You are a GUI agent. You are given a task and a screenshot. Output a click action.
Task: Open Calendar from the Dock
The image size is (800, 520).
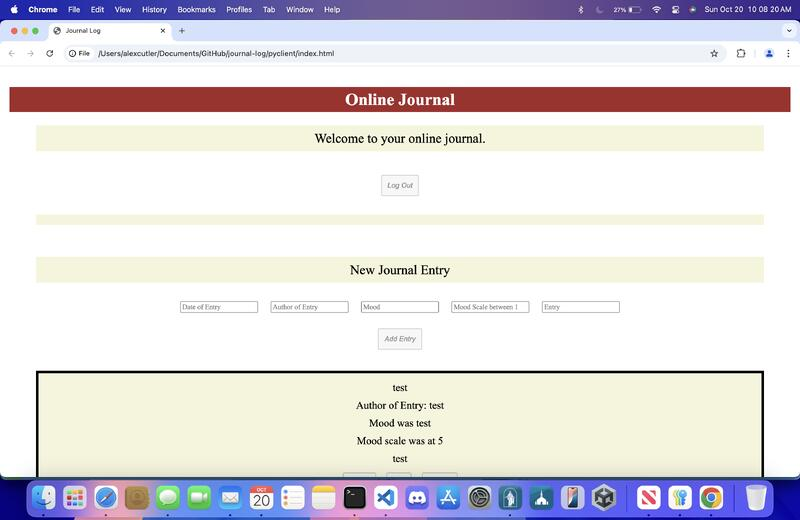click(x=261, y=498)
